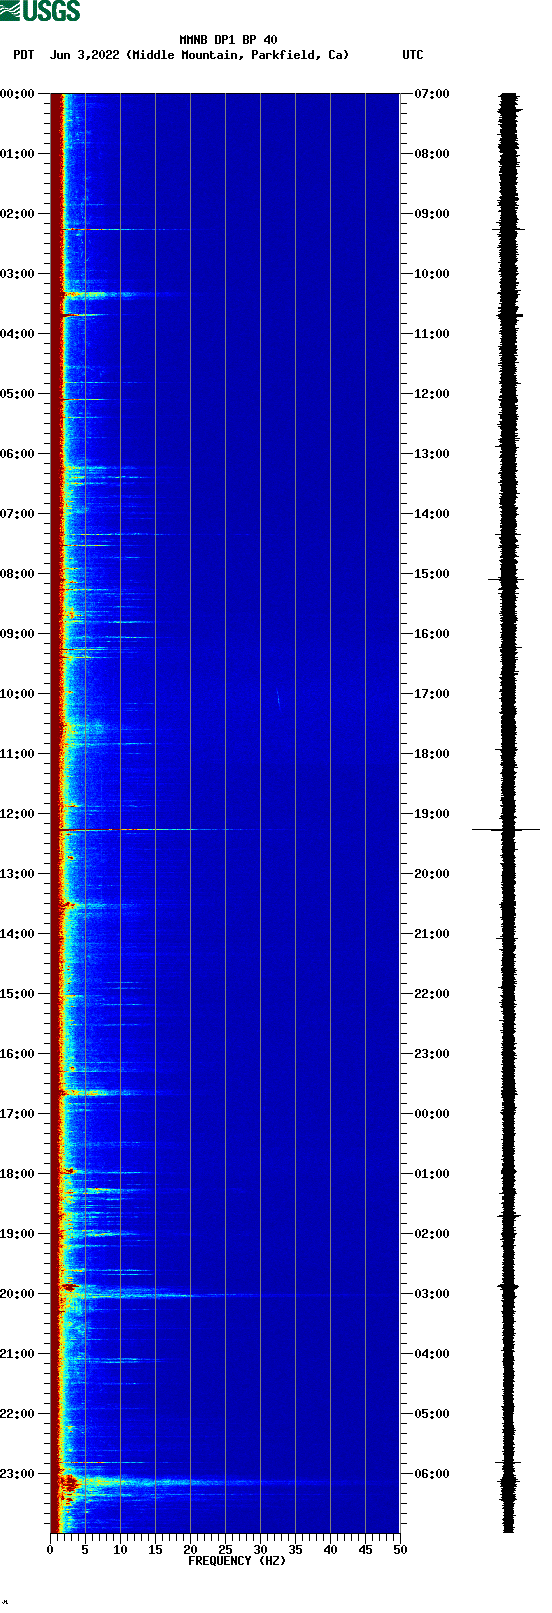552x1613 pixels.
Task: Click the 10:00 UTC time label
Action: point(432,274)
